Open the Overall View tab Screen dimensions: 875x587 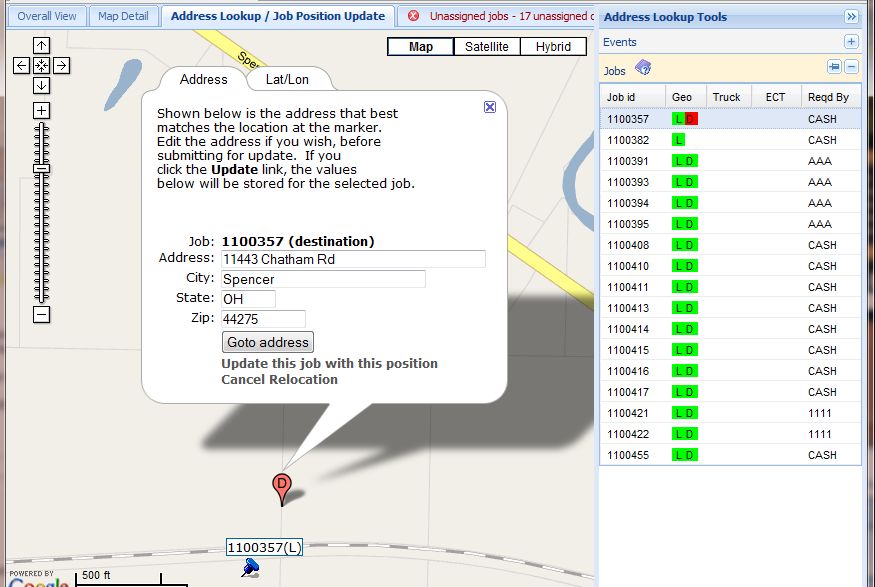[47, 16]
